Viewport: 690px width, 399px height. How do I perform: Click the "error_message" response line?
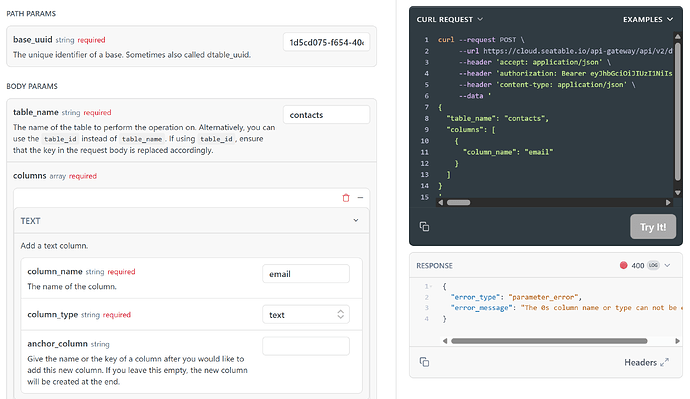[x=567, y=308]
